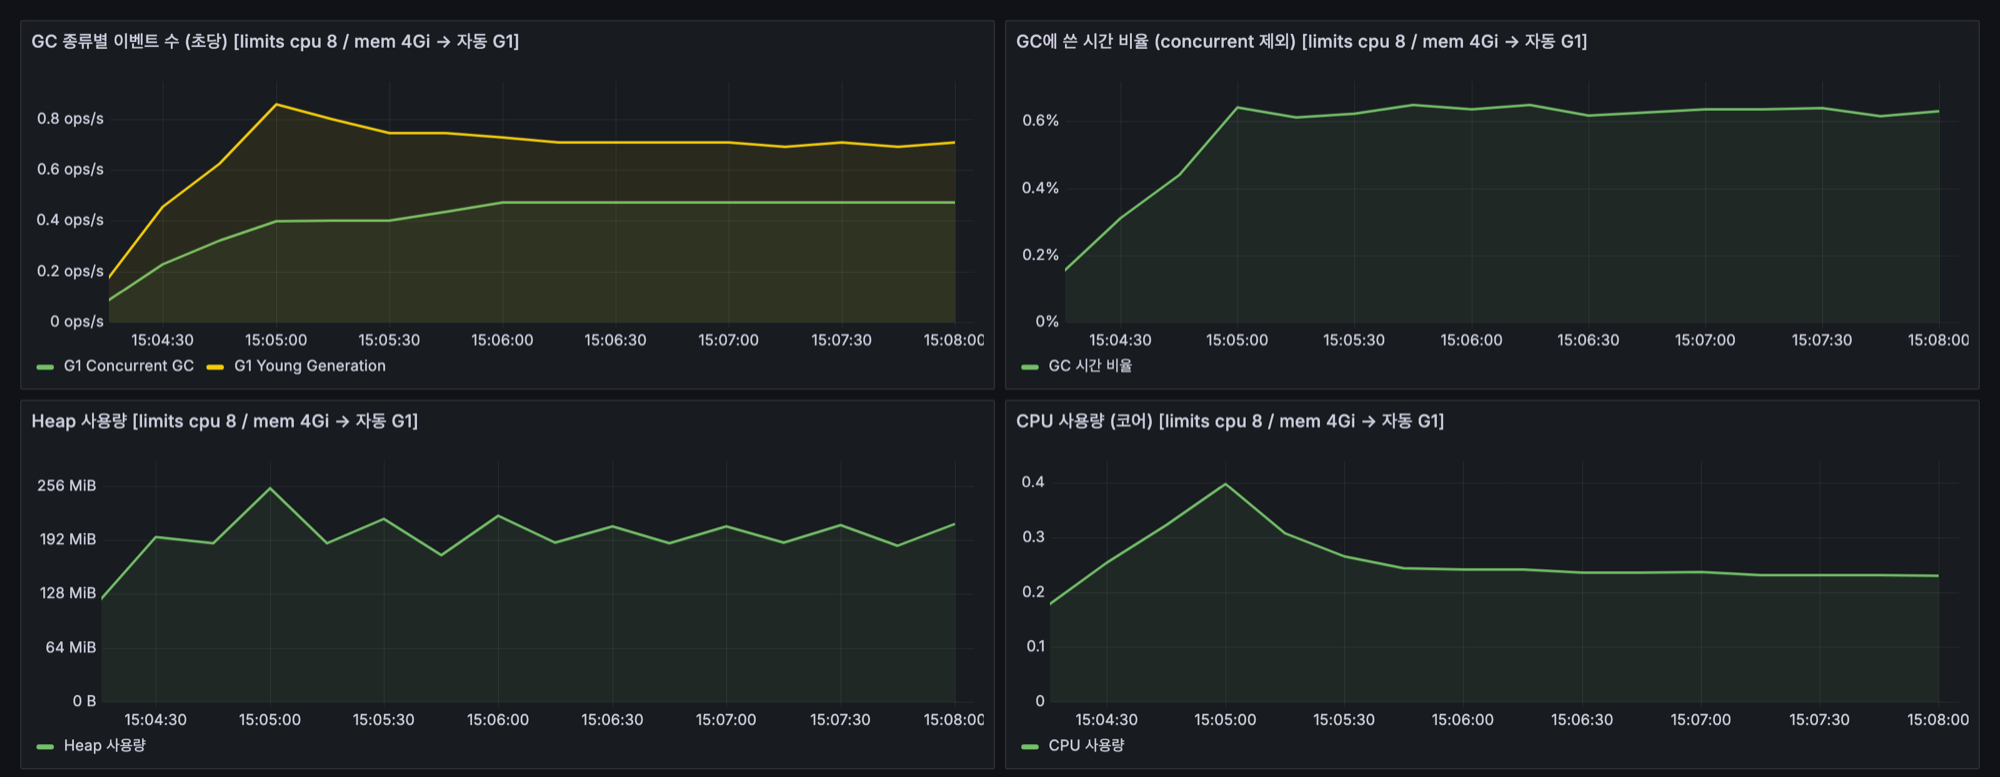Click 0.2% axis label in GC time panel
The width and height of the screenshot is (2000, 777).
pos(1040,255)
